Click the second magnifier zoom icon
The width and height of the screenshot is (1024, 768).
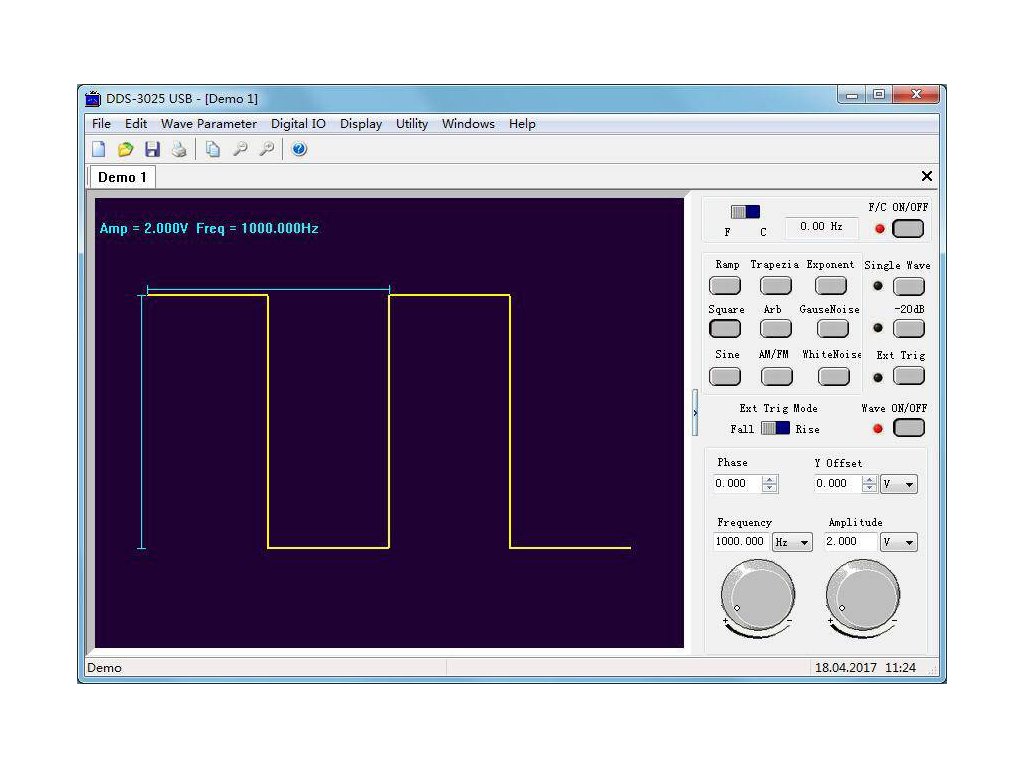[266, 150]
